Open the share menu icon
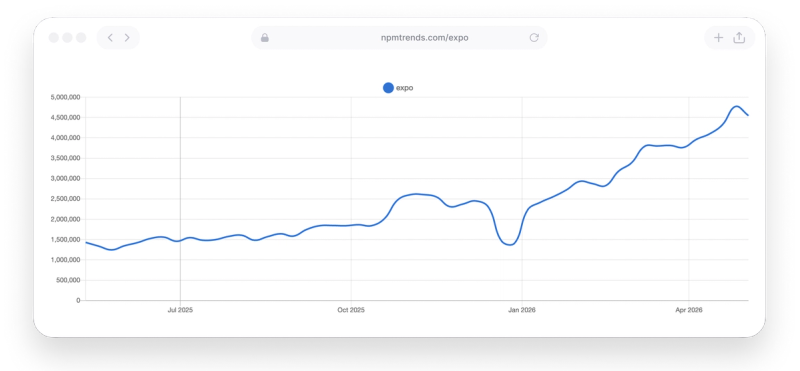The width and height of the screenshot is (800, 371). [739, 37]
